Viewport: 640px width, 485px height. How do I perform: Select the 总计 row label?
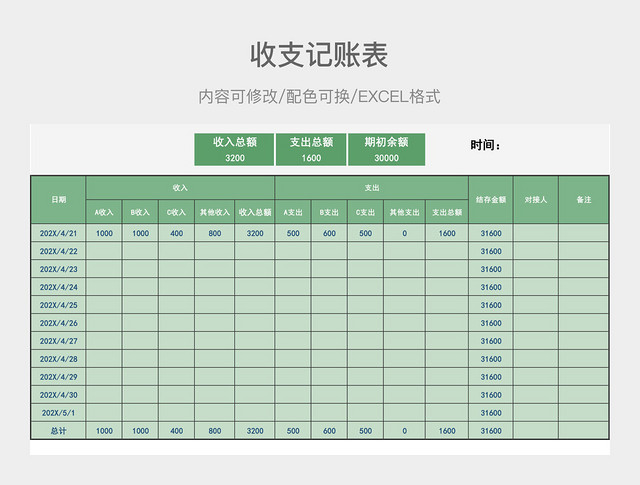58,431
